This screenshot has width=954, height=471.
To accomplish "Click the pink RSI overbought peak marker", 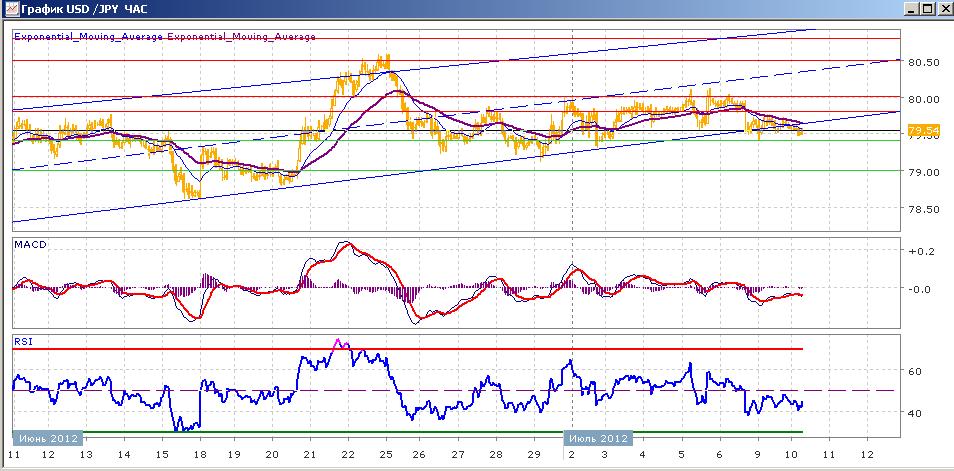I will [341, 343].
